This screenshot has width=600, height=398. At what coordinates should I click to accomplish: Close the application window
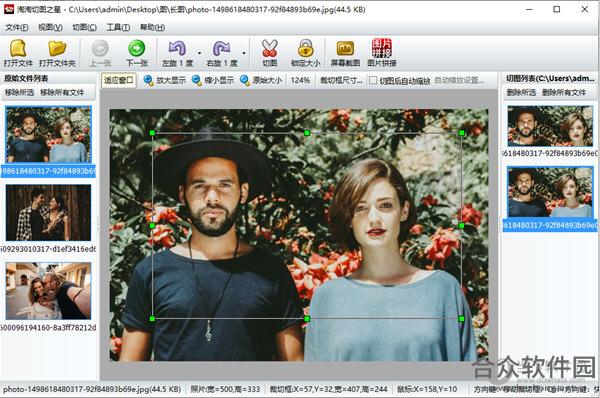click(x=585, y=9)
